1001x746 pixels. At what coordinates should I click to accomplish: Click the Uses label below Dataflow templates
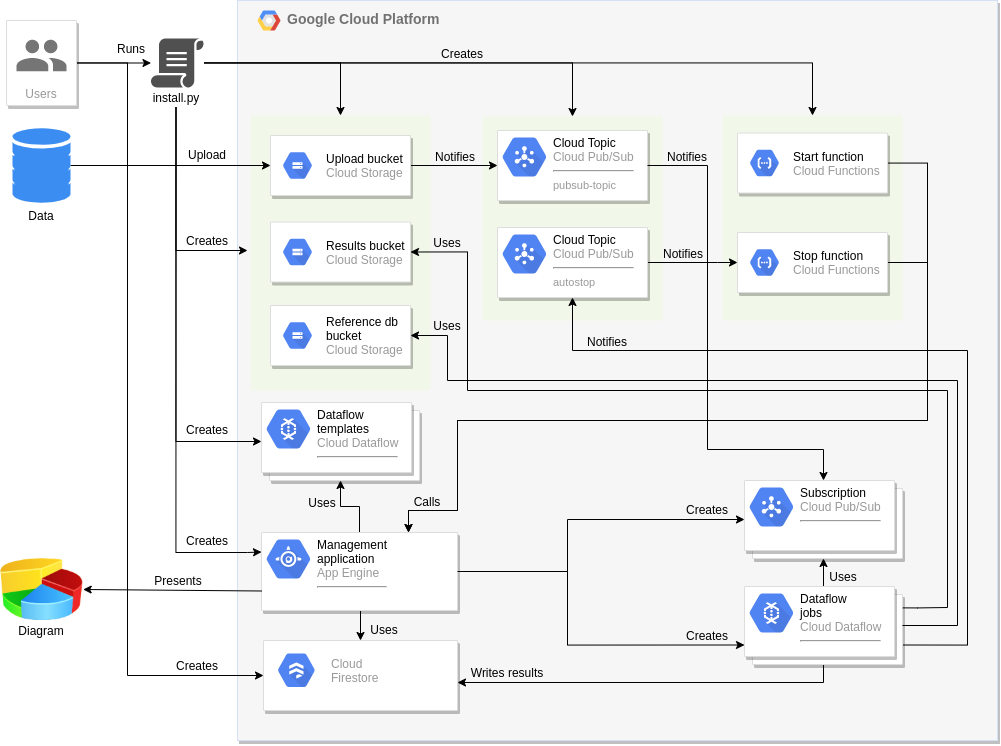tap(322, 503)
